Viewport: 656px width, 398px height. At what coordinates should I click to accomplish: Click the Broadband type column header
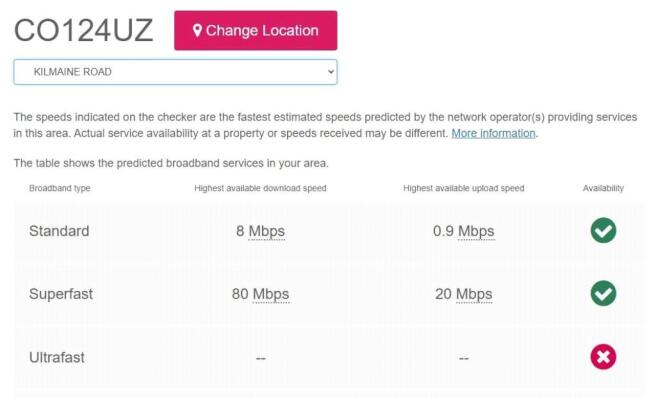60,188
